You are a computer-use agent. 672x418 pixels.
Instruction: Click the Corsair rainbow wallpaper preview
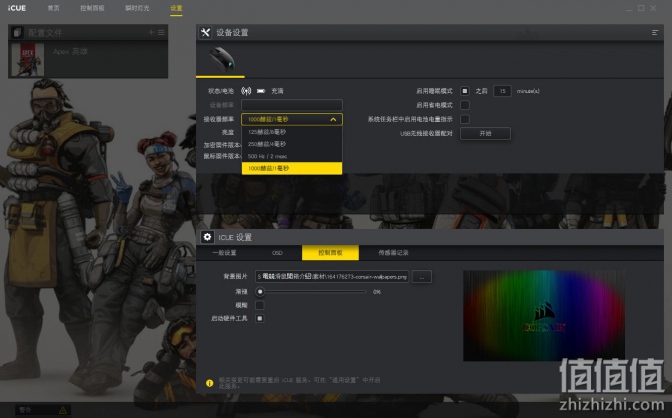[x=544, y=316]
